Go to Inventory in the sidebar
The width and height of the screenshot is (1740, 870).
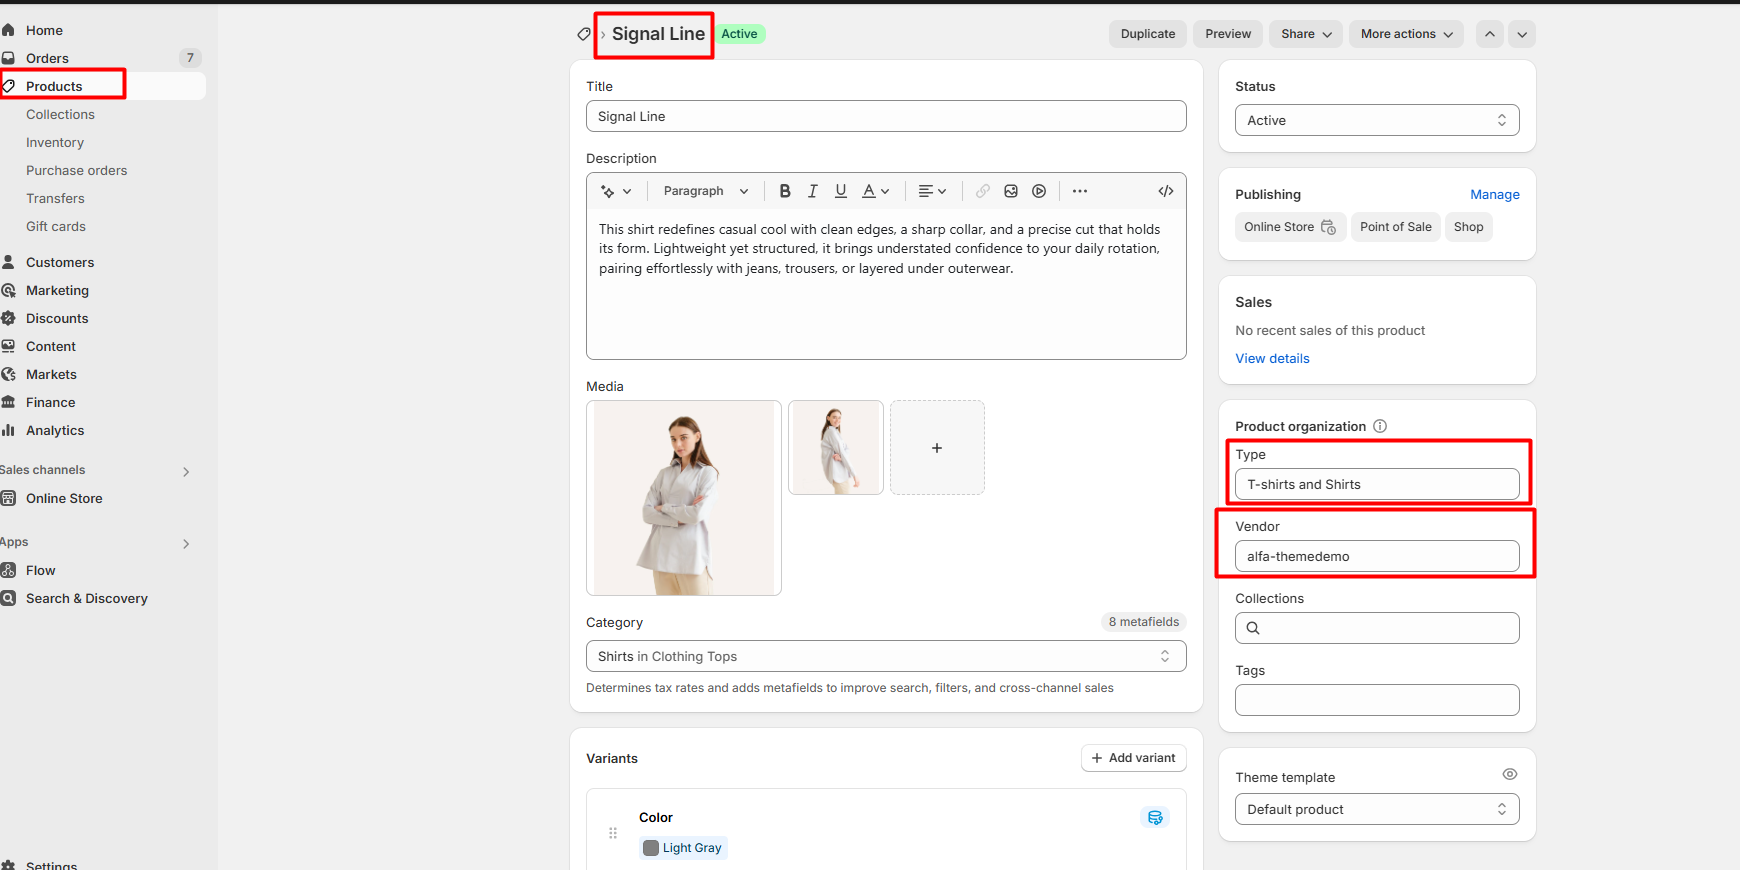point(55,143)
